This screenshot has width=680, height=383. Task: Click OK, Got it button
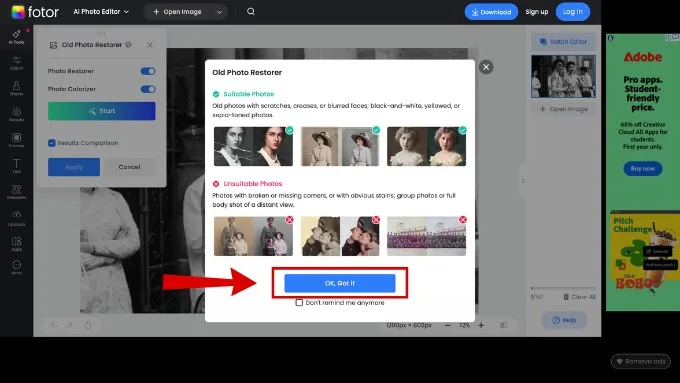340,283
